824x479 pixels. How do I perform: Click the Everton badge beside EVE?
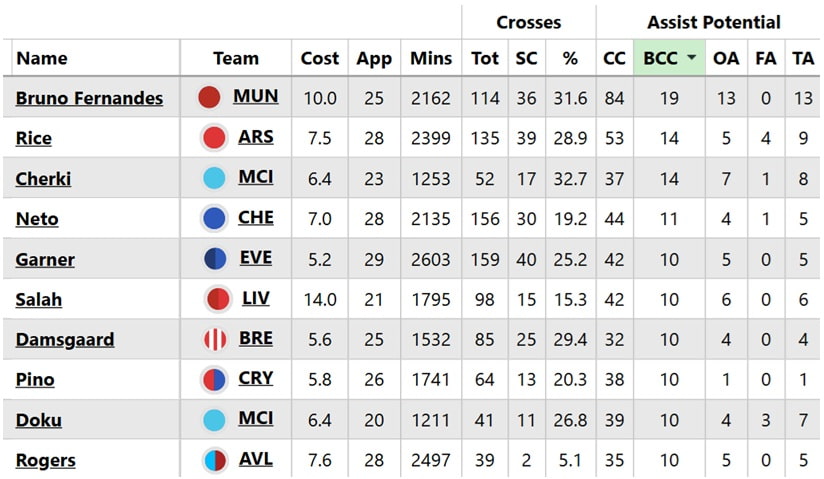click(x=214, y=259)
